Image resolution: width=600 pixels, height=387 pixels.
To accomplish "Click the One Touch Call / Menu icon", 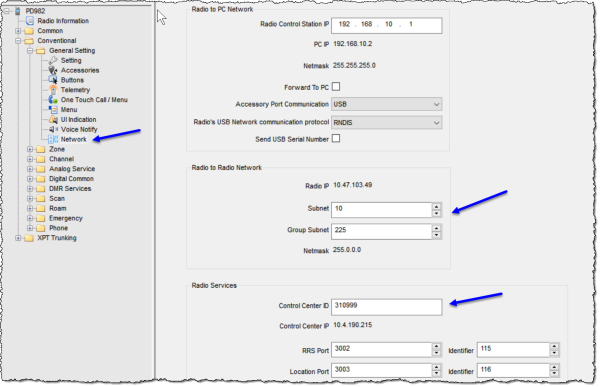I will pyautogui.click(x=53, y=100).
